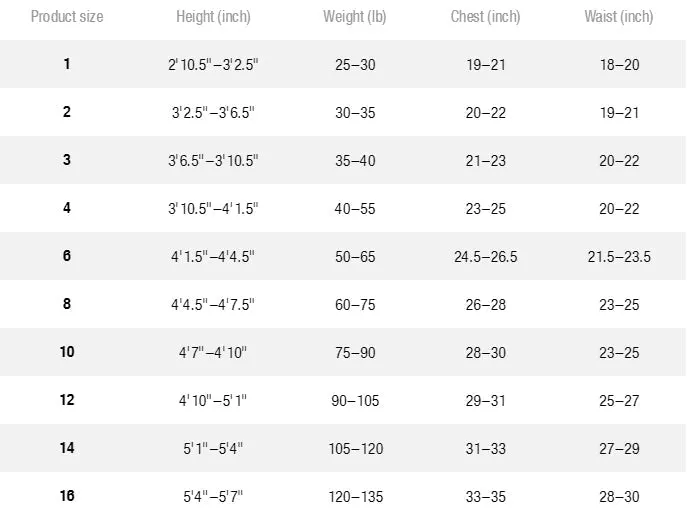Select product size 1 row label
Viewport: 687px width, 523px height.
pos(67,64)
